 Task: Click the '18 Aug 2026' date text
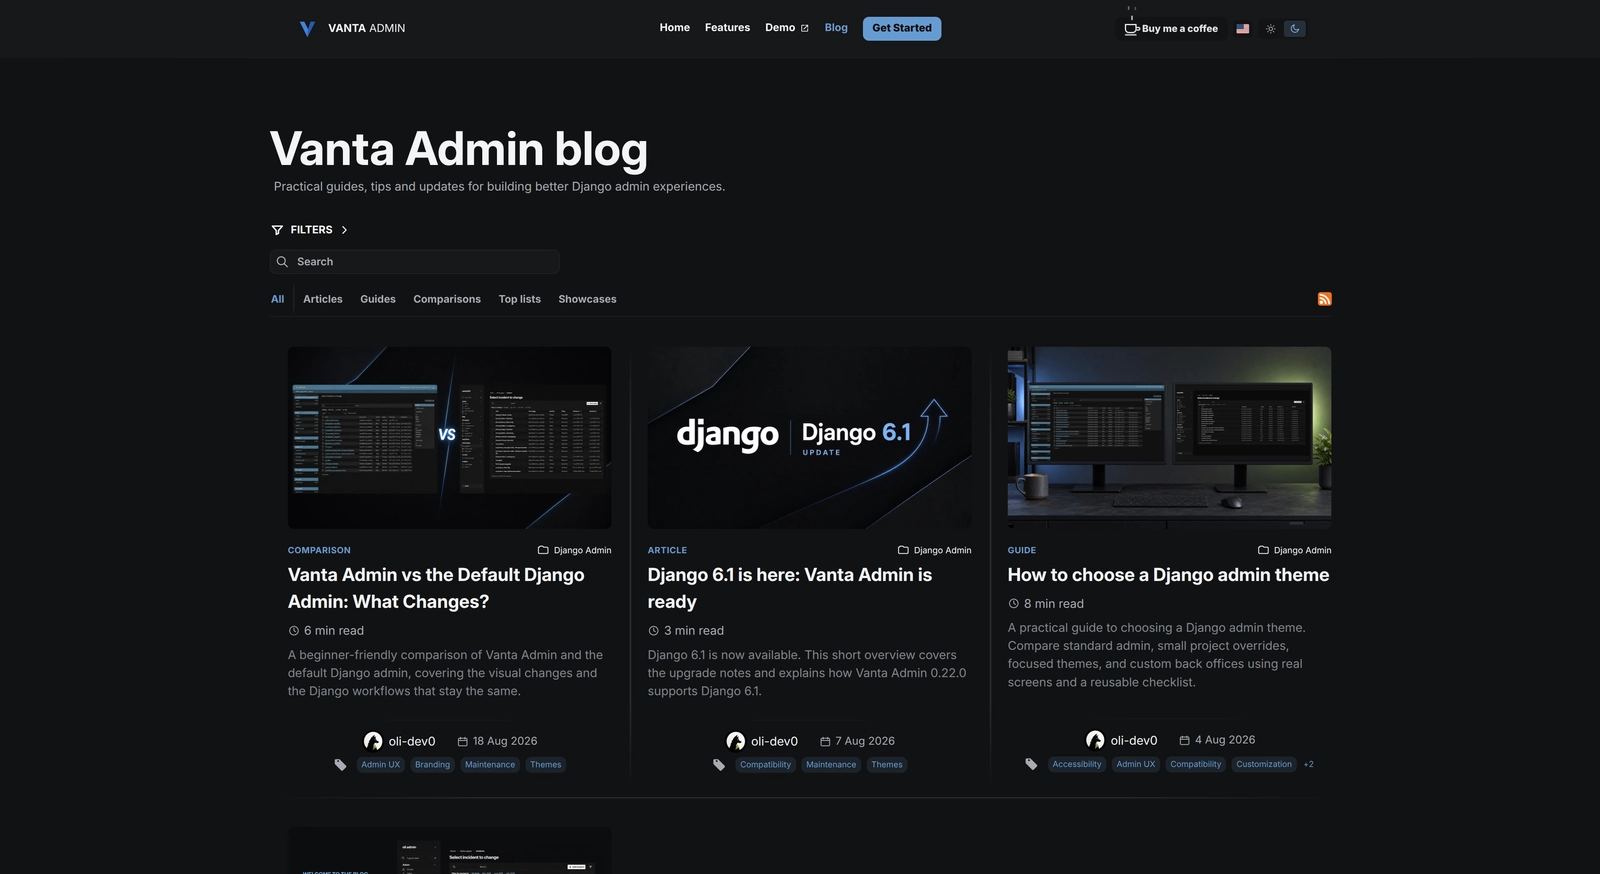coord(505,741)
